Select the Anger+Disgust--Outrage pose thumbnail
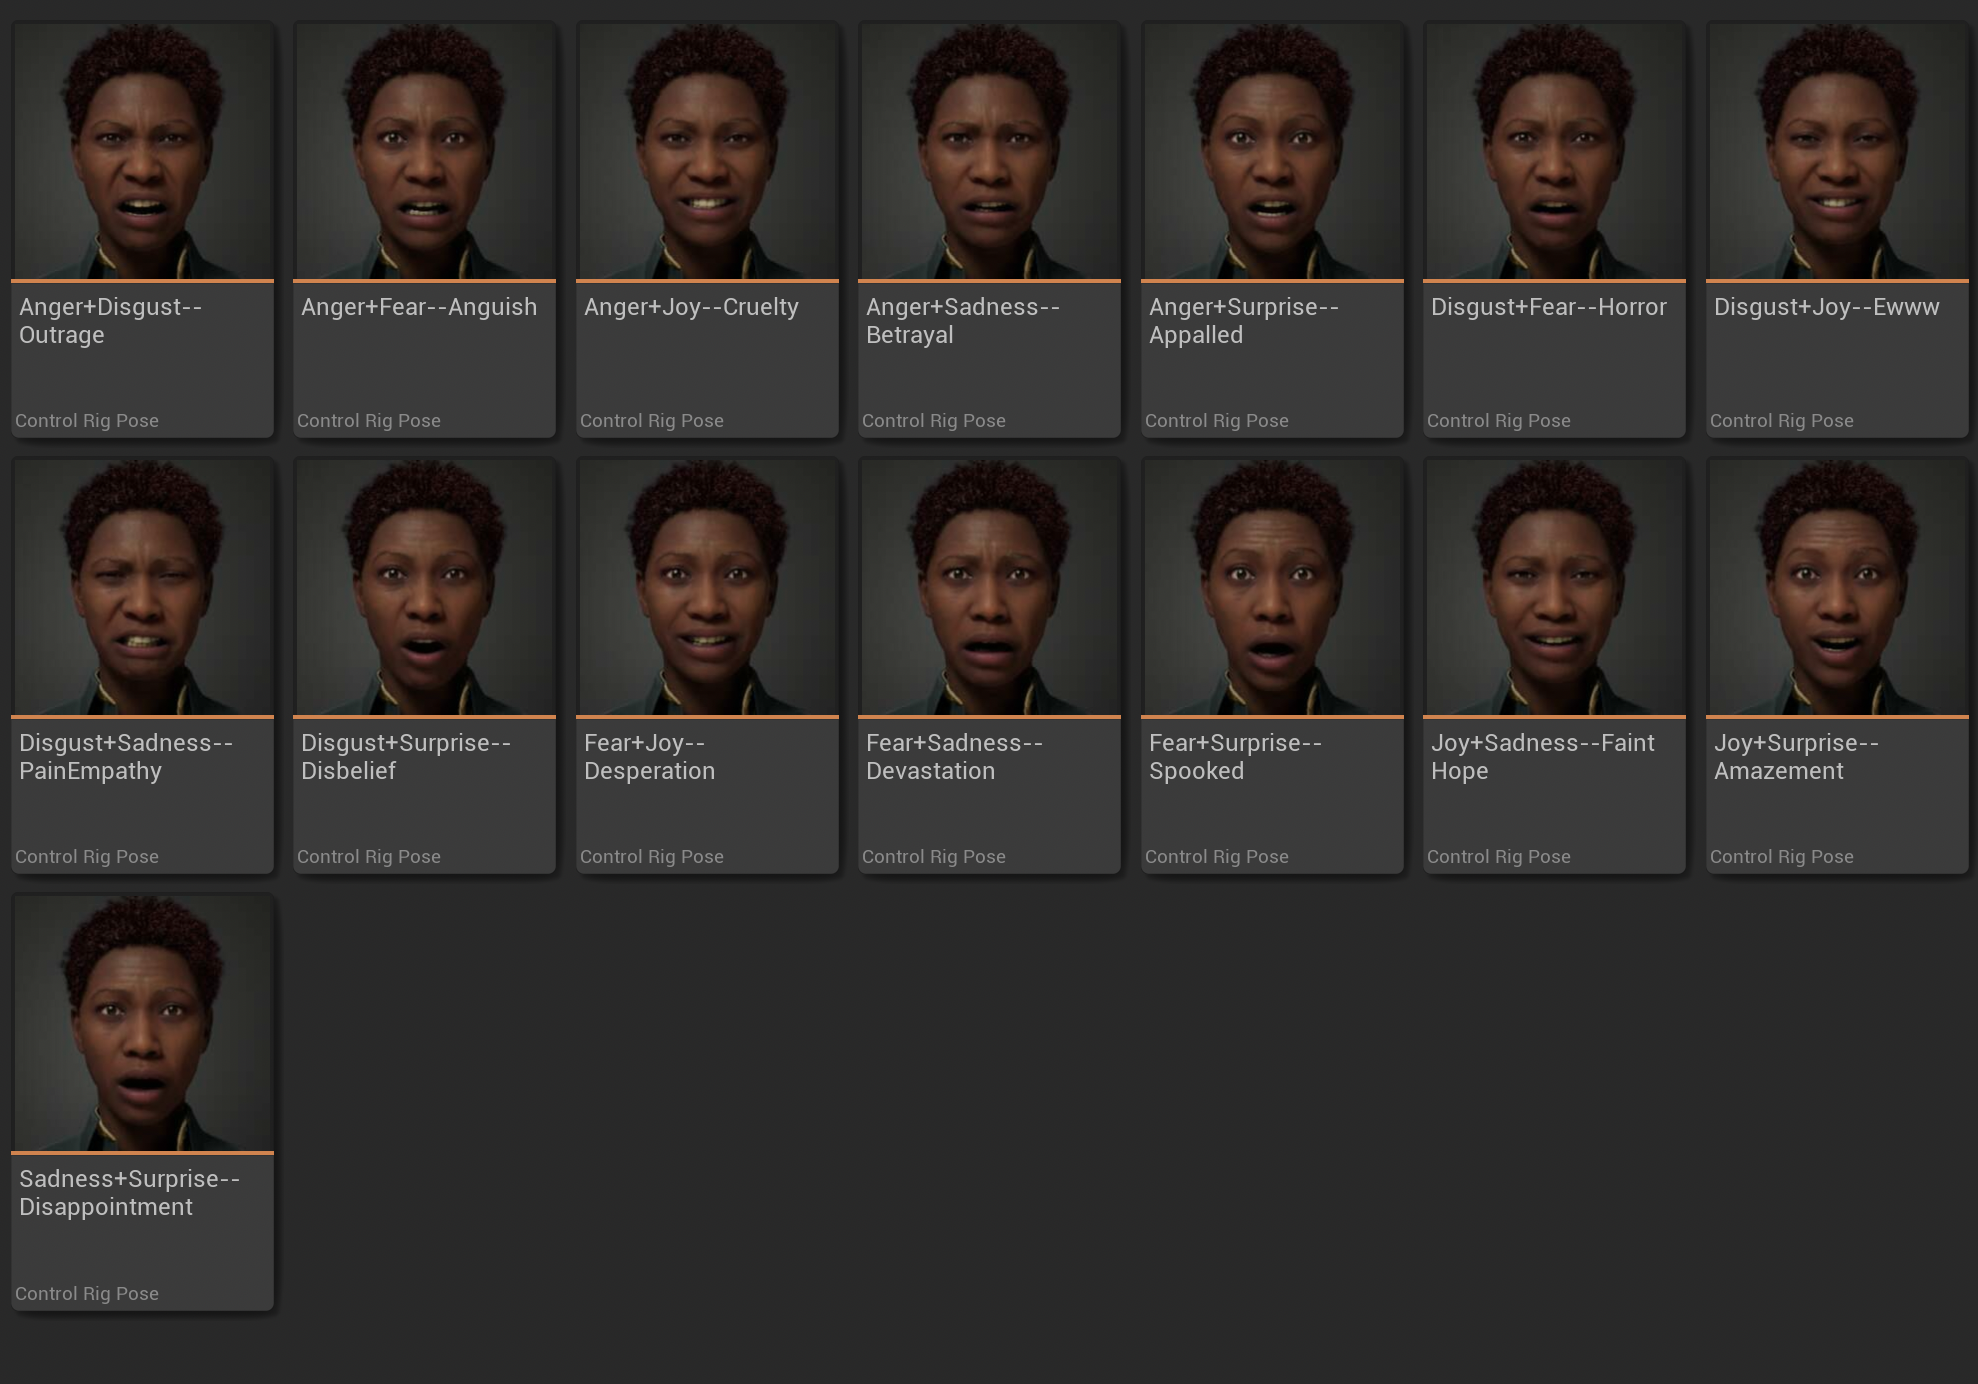 coord(142,151)
